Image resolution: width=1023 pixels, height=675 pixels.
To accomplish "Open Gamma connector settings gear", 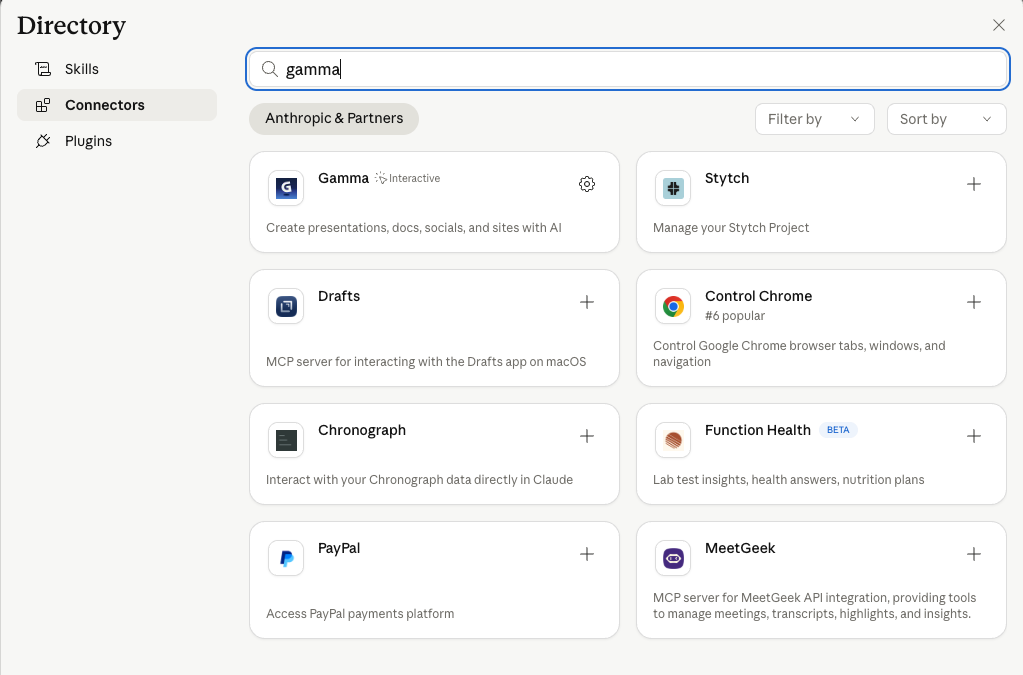I will [587, 184].
